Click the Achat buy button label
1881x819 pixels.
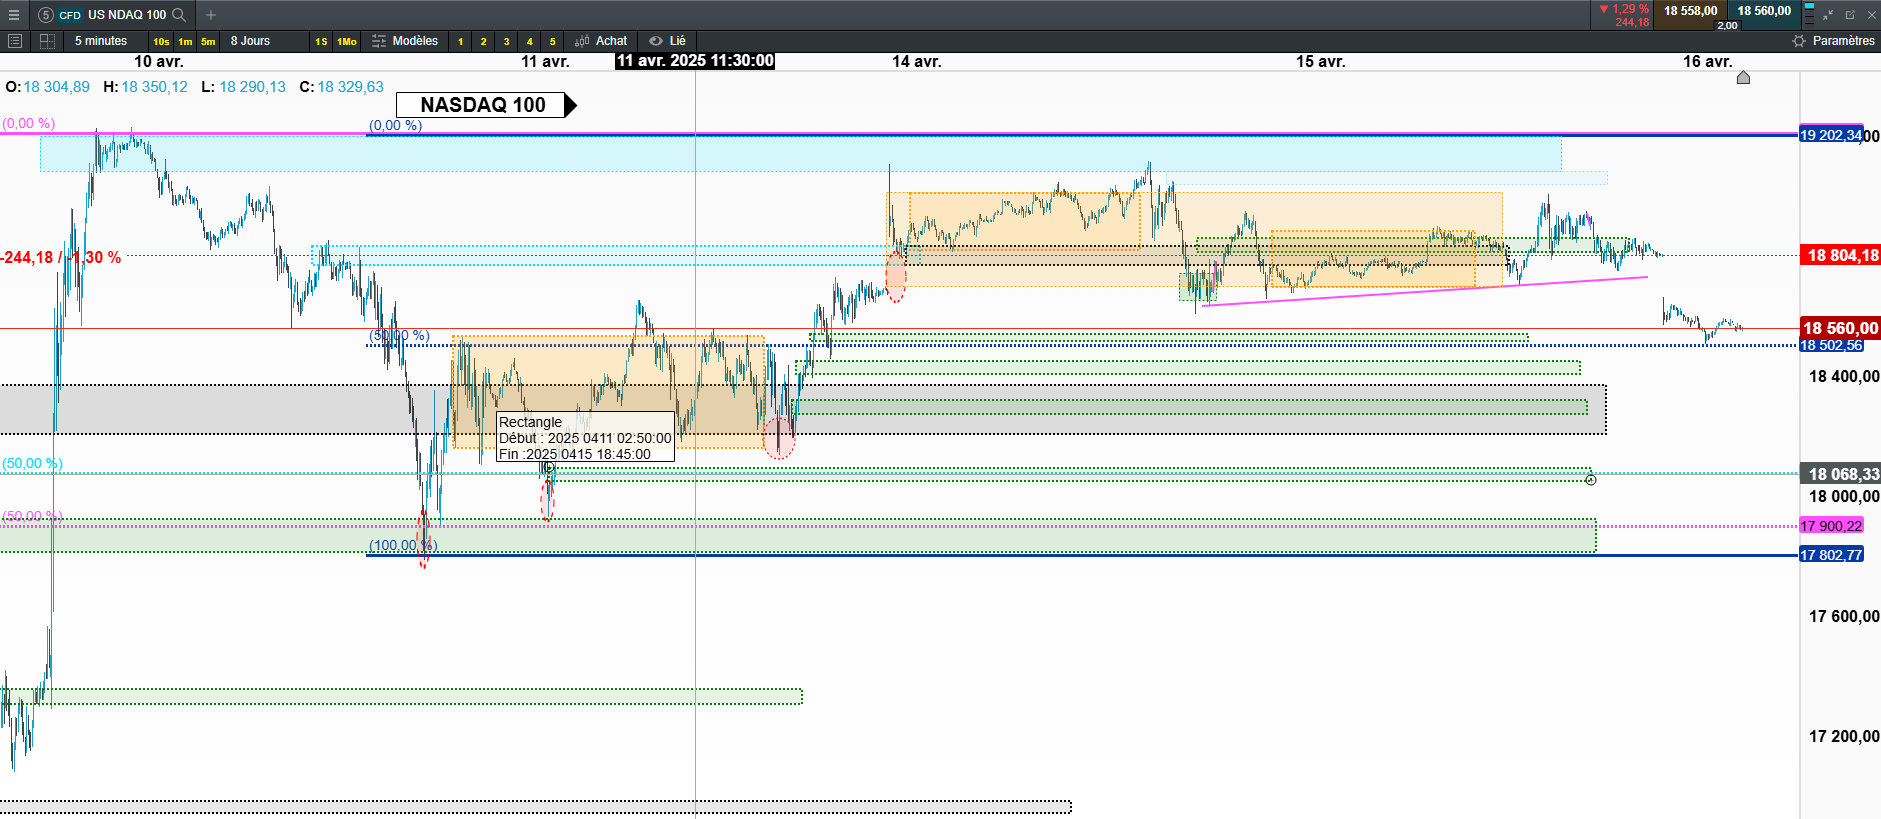(611, 41)
